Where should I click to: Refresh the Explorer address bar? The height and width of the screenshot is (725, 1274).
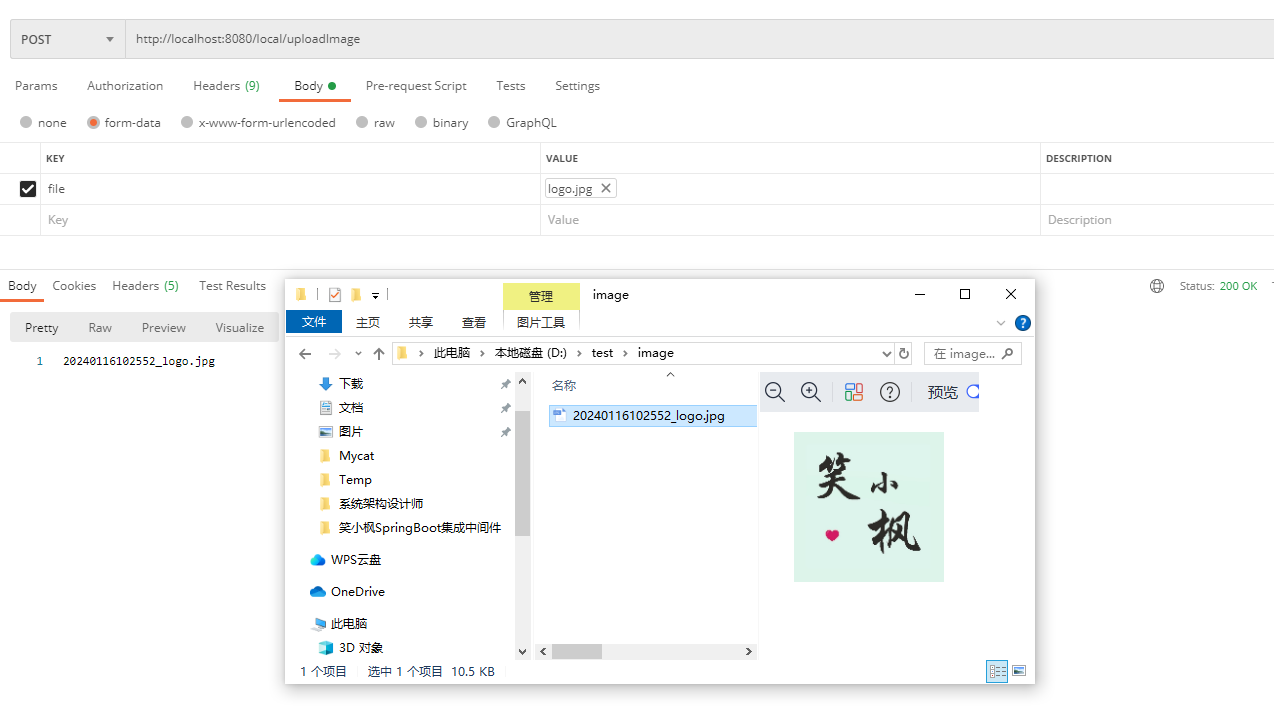[x=904, y=354]
